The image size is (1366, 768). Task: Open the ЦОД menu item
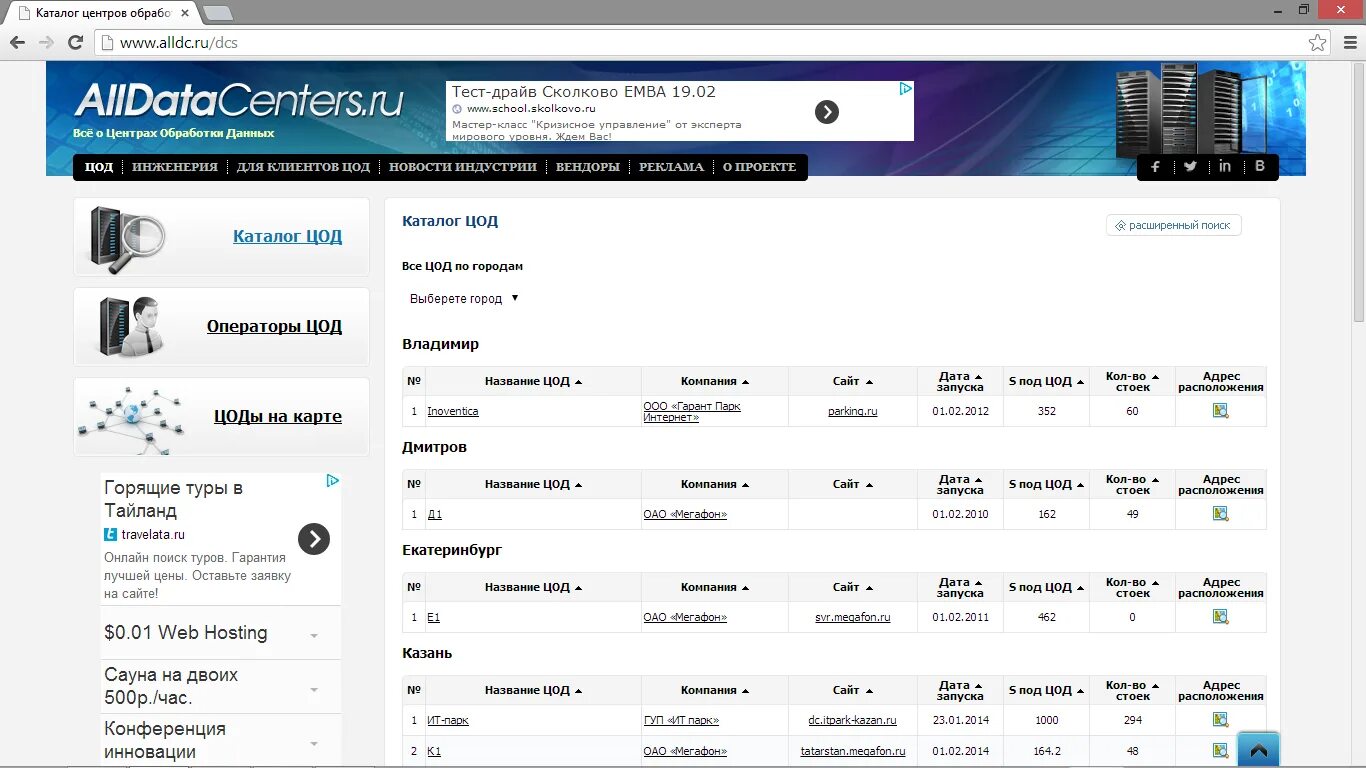pos(99,167)
